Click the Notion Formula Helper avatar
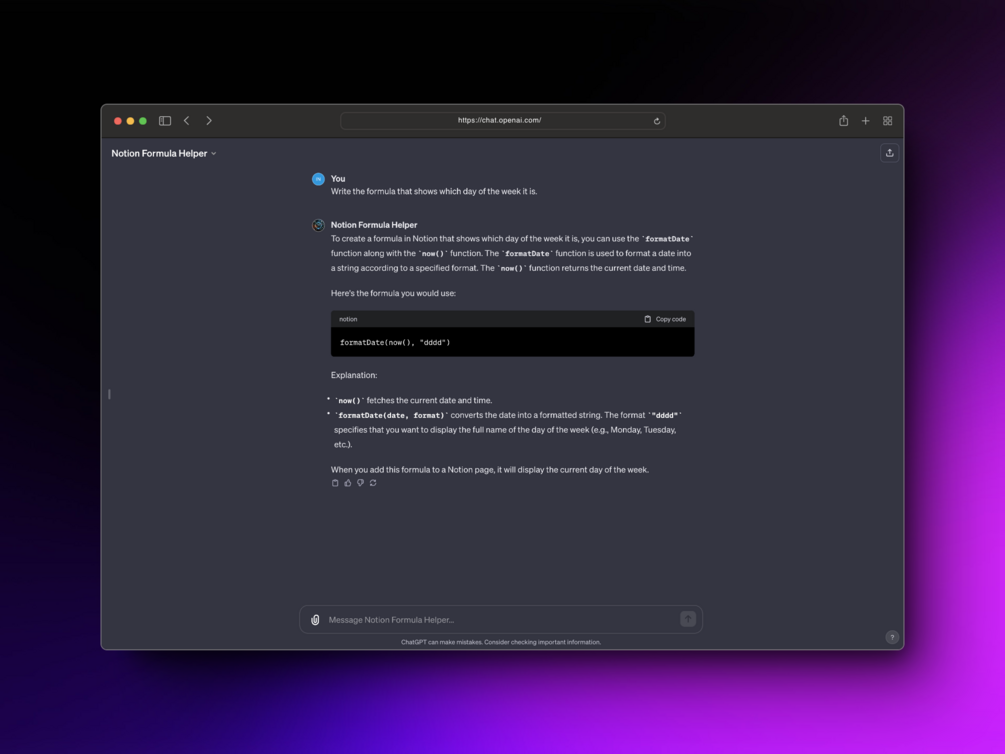The image size is (1005, 754). (x=318, y=225)
